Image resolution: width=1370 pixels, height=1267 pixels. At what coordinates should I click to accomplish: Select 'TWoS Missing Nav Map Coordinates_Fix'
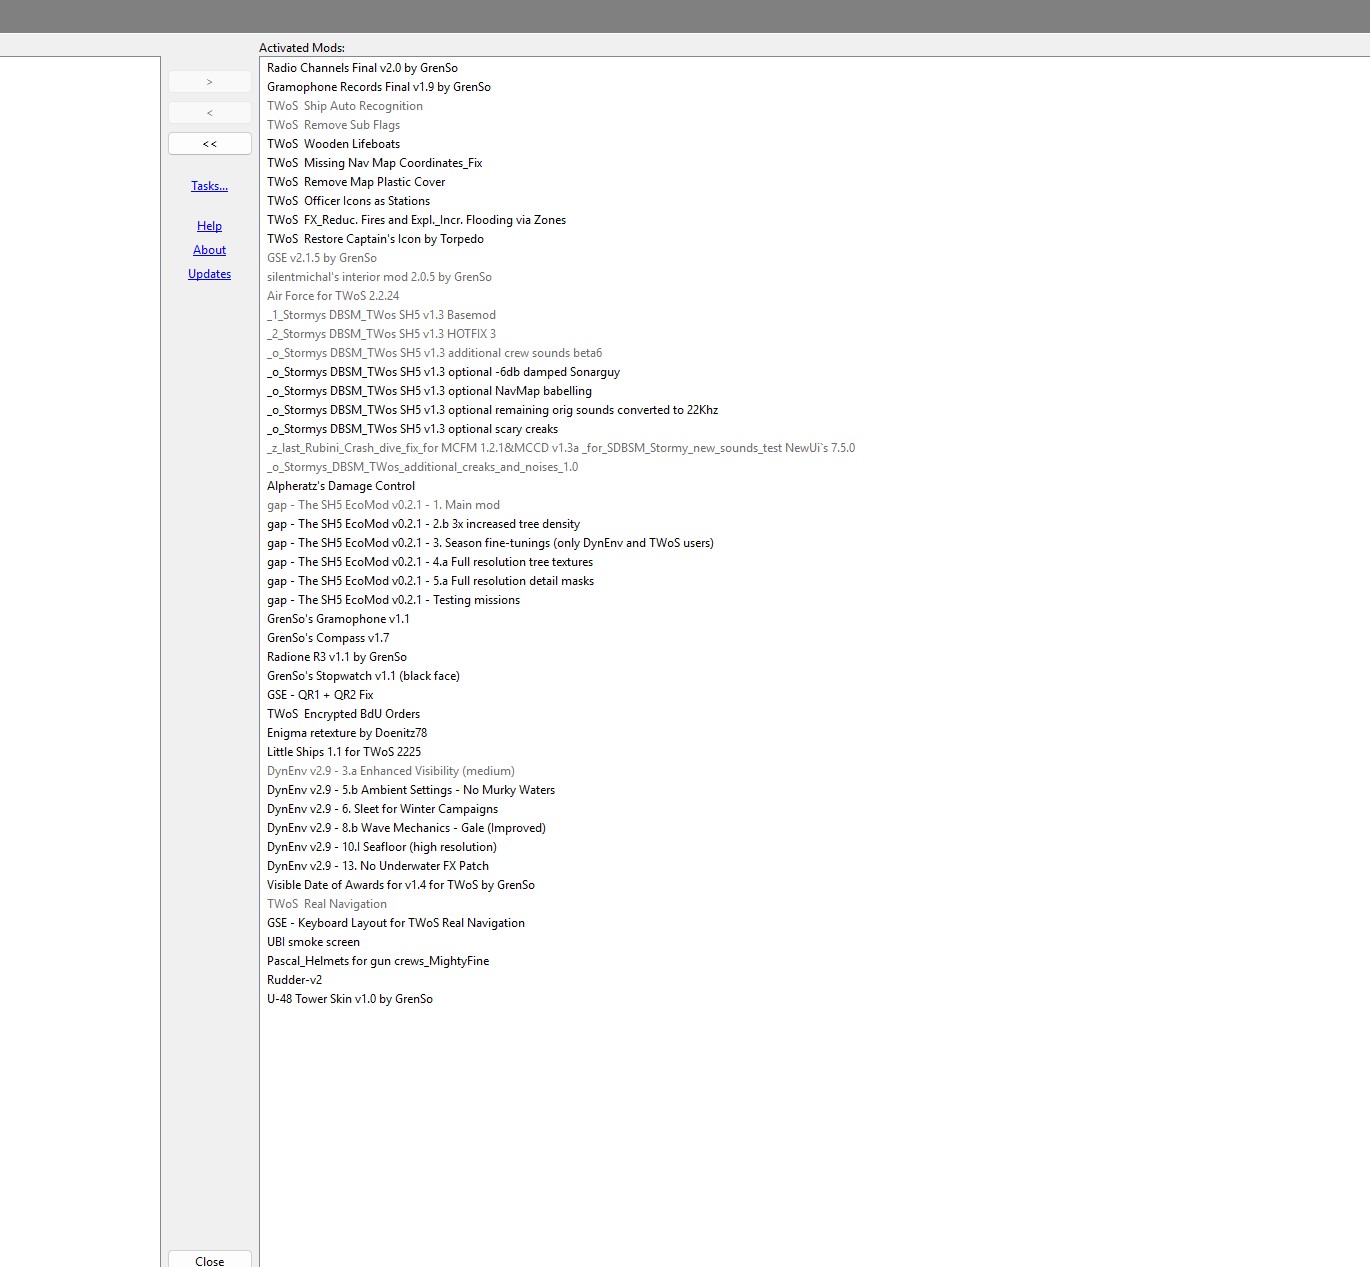pyautogui.click(x=375, y=163)
